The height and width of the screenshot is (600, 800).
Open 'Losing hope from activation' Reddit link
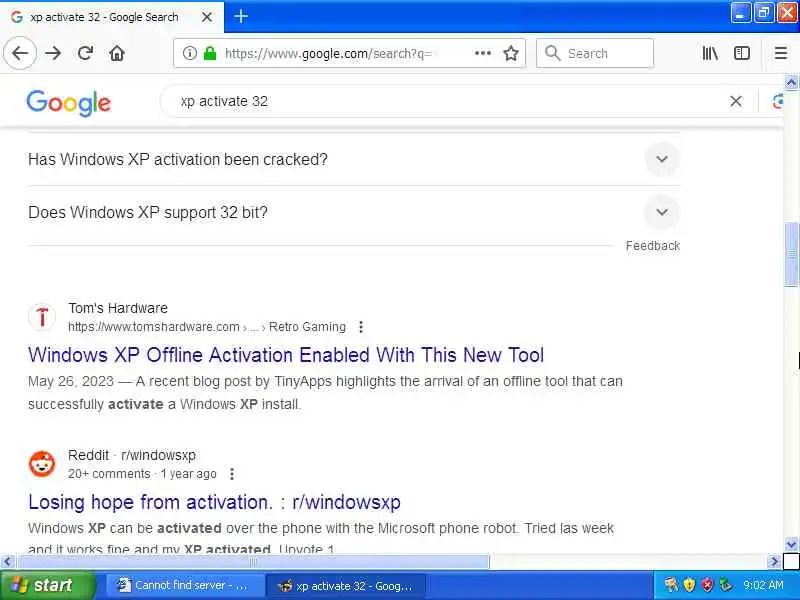click(x=214, y=502)
